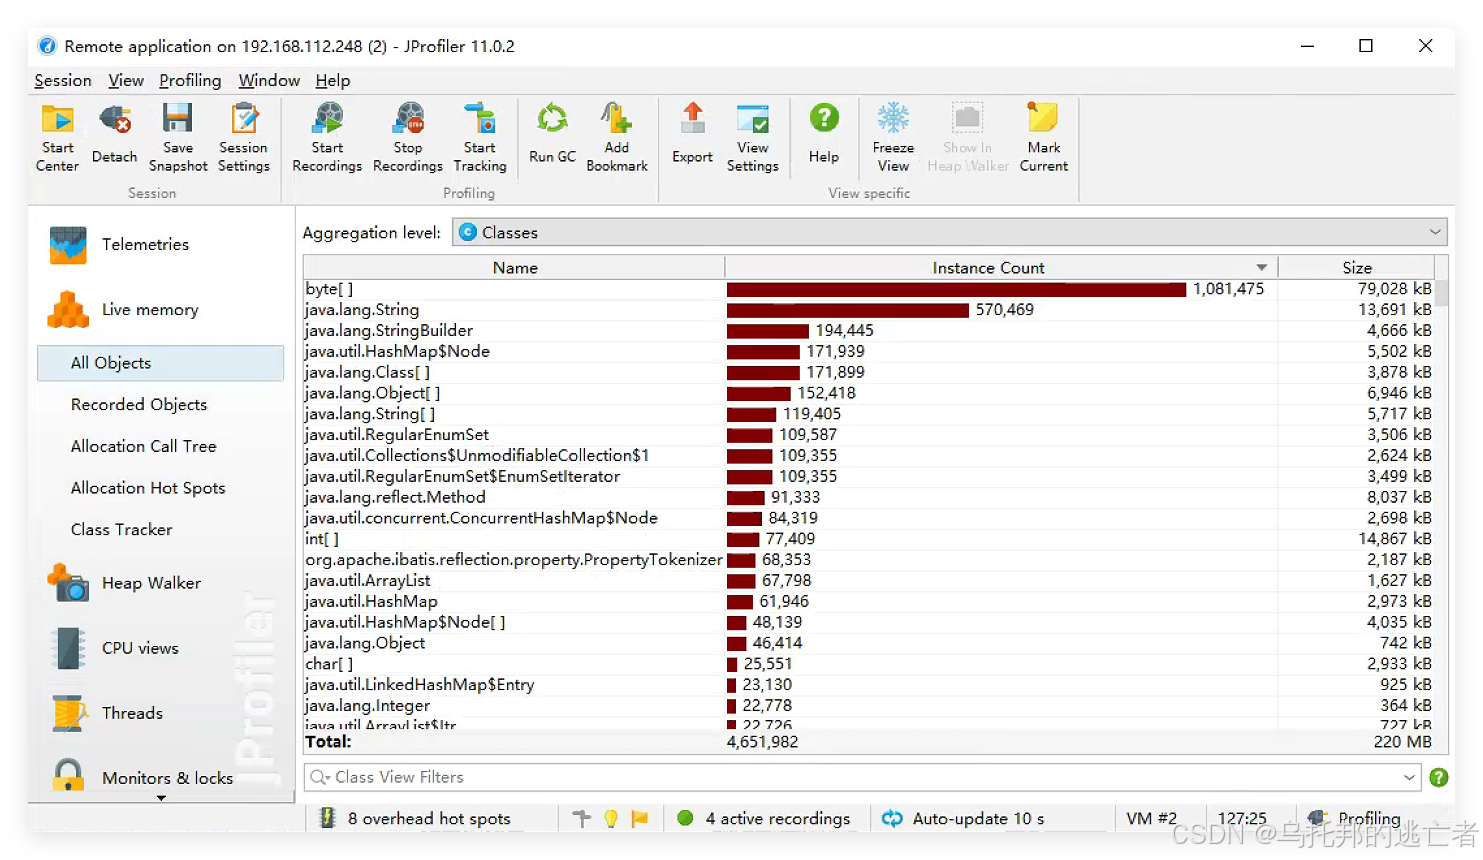
Task: Click magnifier dropdown in filter field
Action: click(320, 777)
